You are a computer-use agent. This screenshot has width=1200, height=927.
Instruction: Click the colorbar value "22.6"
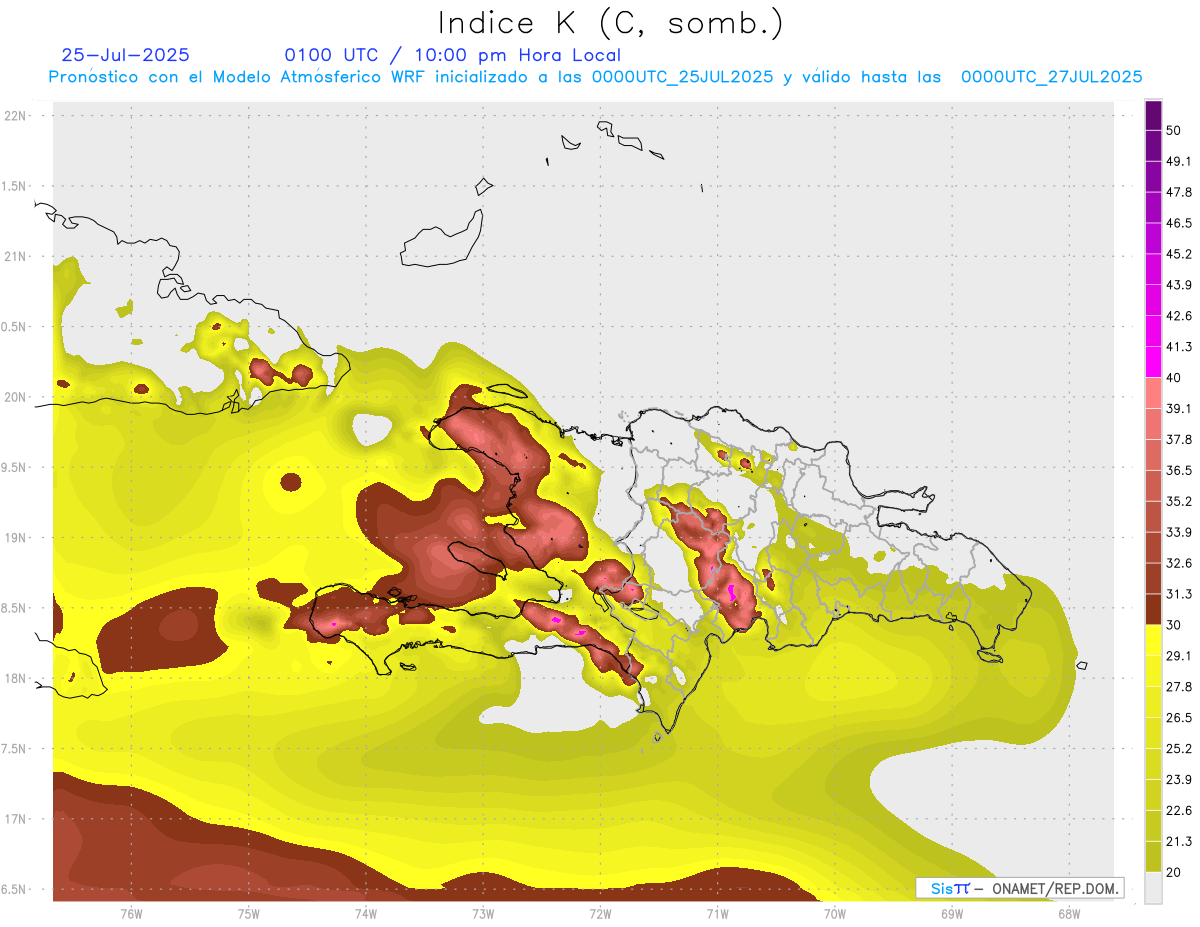tap(1179, 810)
